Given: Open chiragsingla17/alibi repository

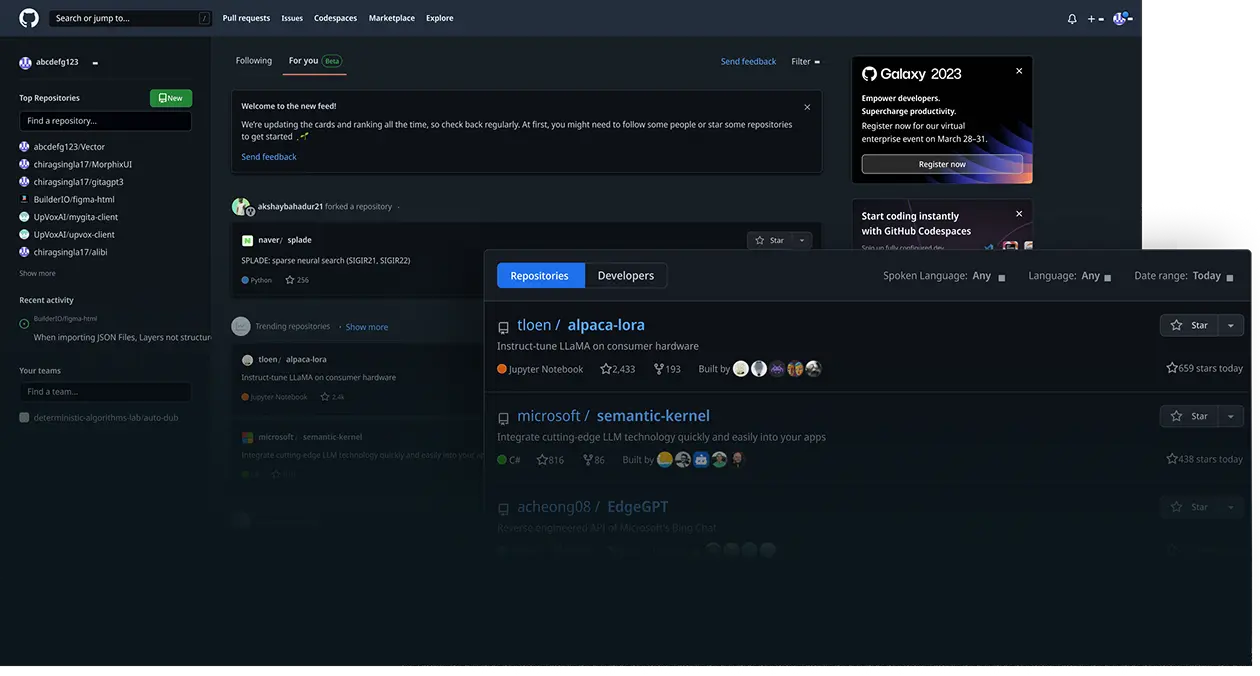Looking at the screenshot, I should [x=71, y=252].
